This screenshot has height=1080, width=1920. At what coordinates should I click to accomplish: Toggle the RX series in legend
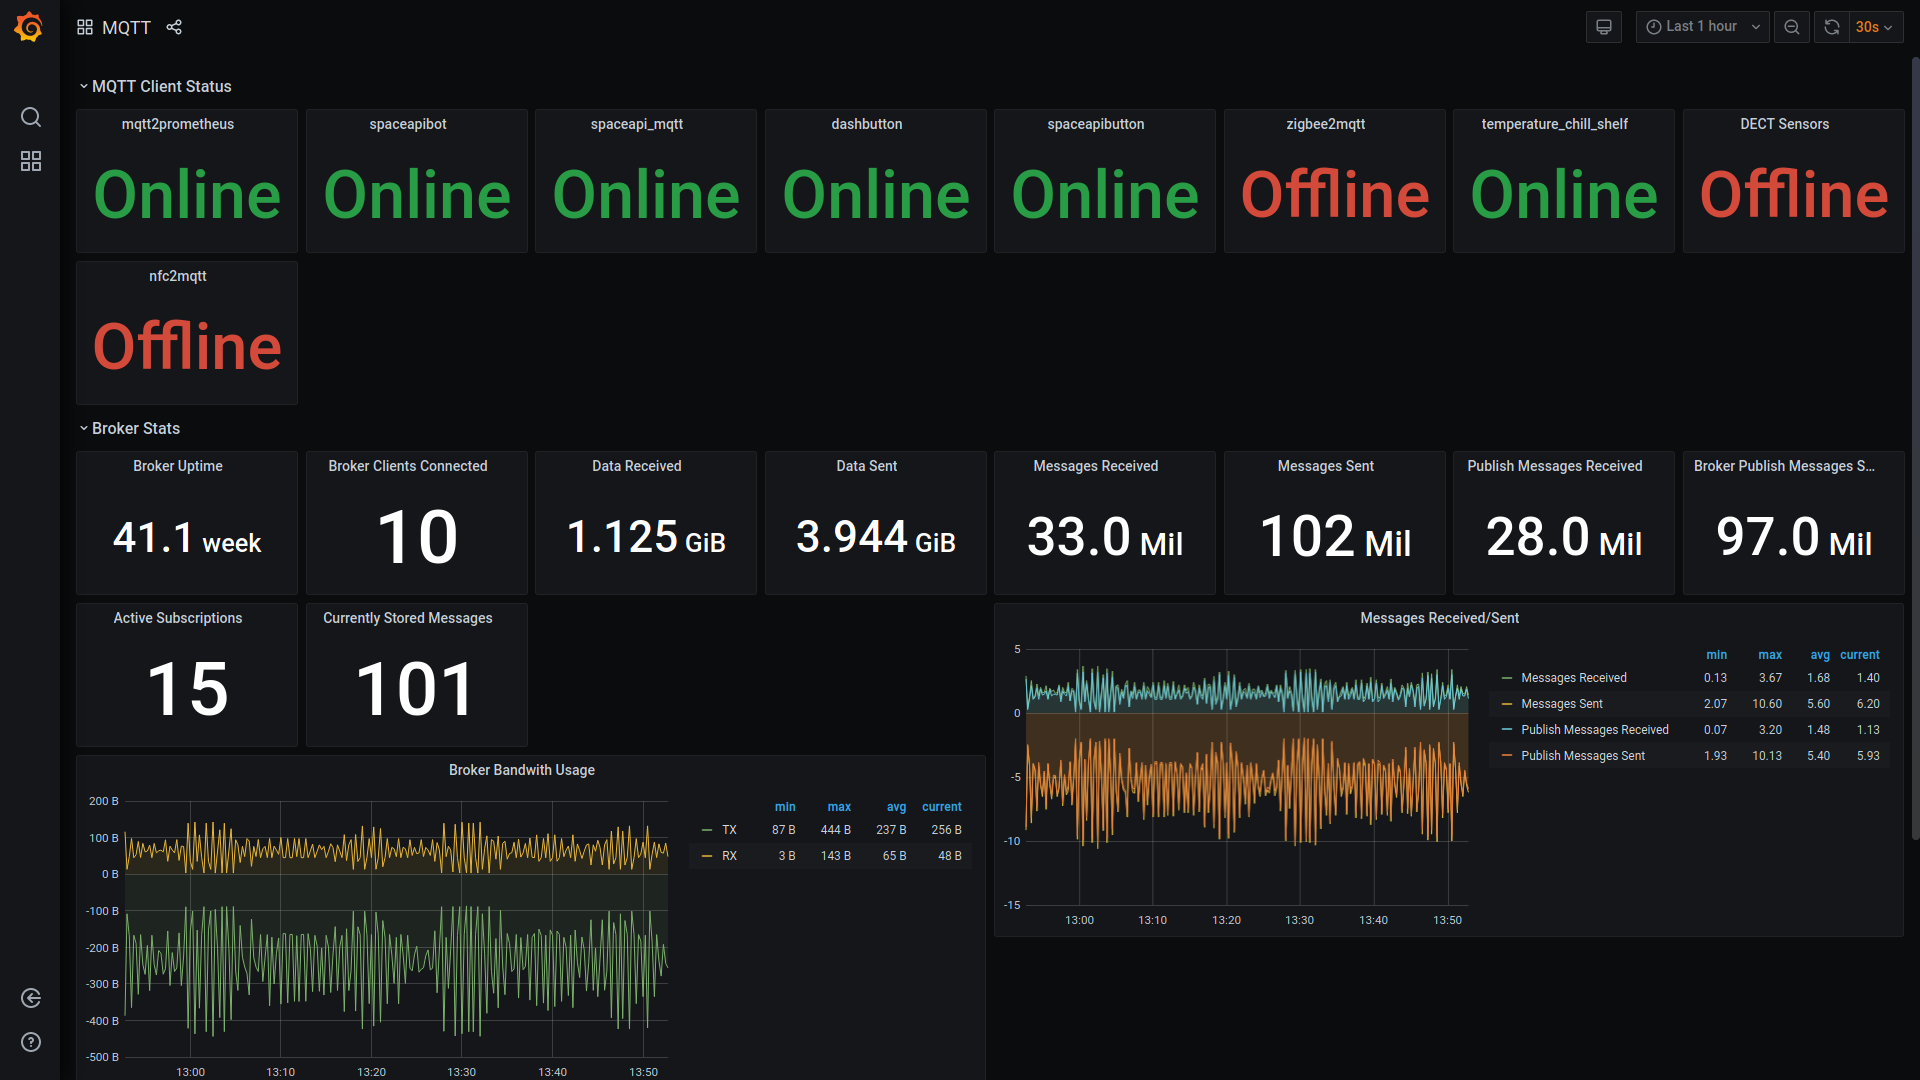point(729,856)
